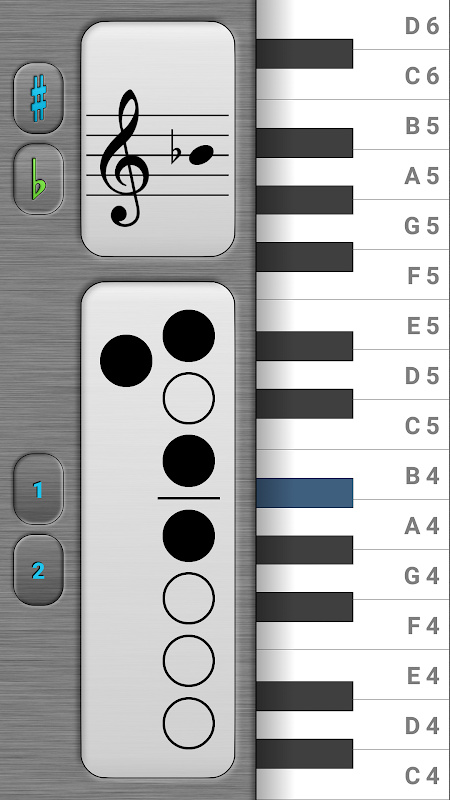
Task: Tap the treble clef staff display
Action: coord(158,139)
